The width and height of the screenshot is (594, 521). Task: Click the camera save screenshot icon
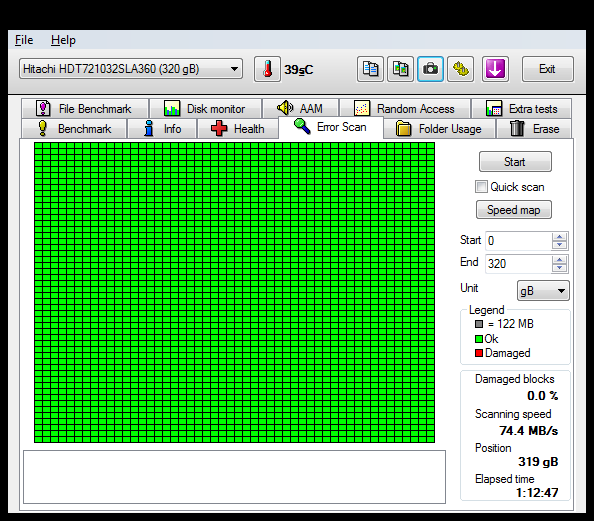(430, 69)
